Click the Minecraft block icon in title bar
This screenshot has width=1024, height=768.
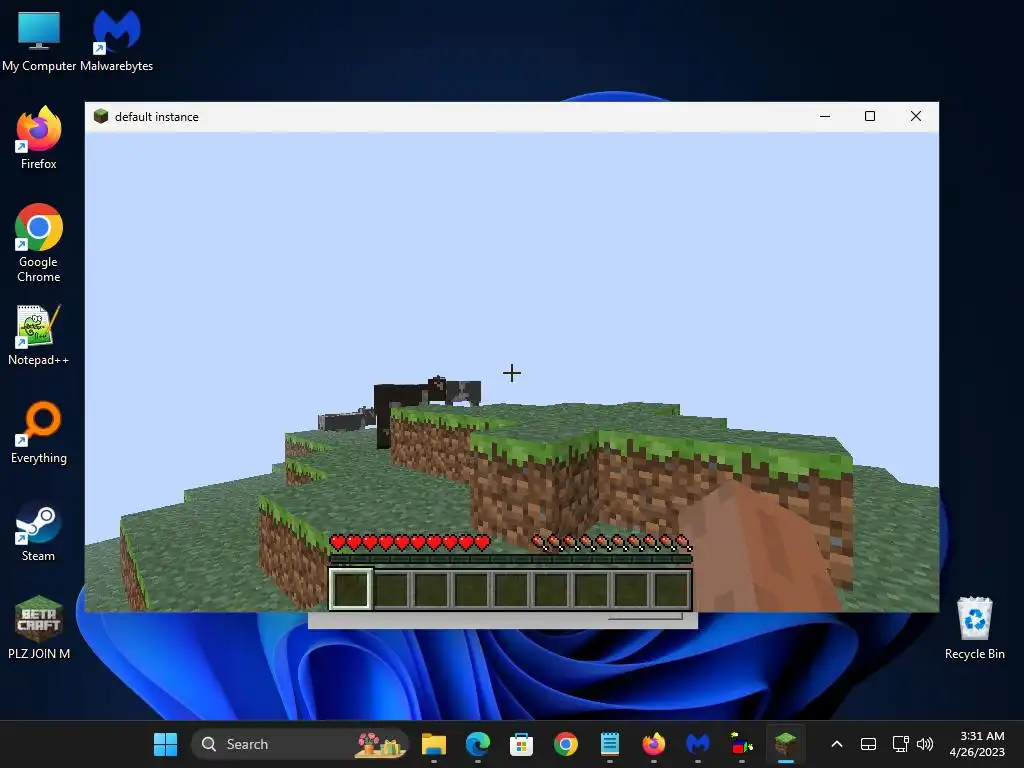[101, 116]
